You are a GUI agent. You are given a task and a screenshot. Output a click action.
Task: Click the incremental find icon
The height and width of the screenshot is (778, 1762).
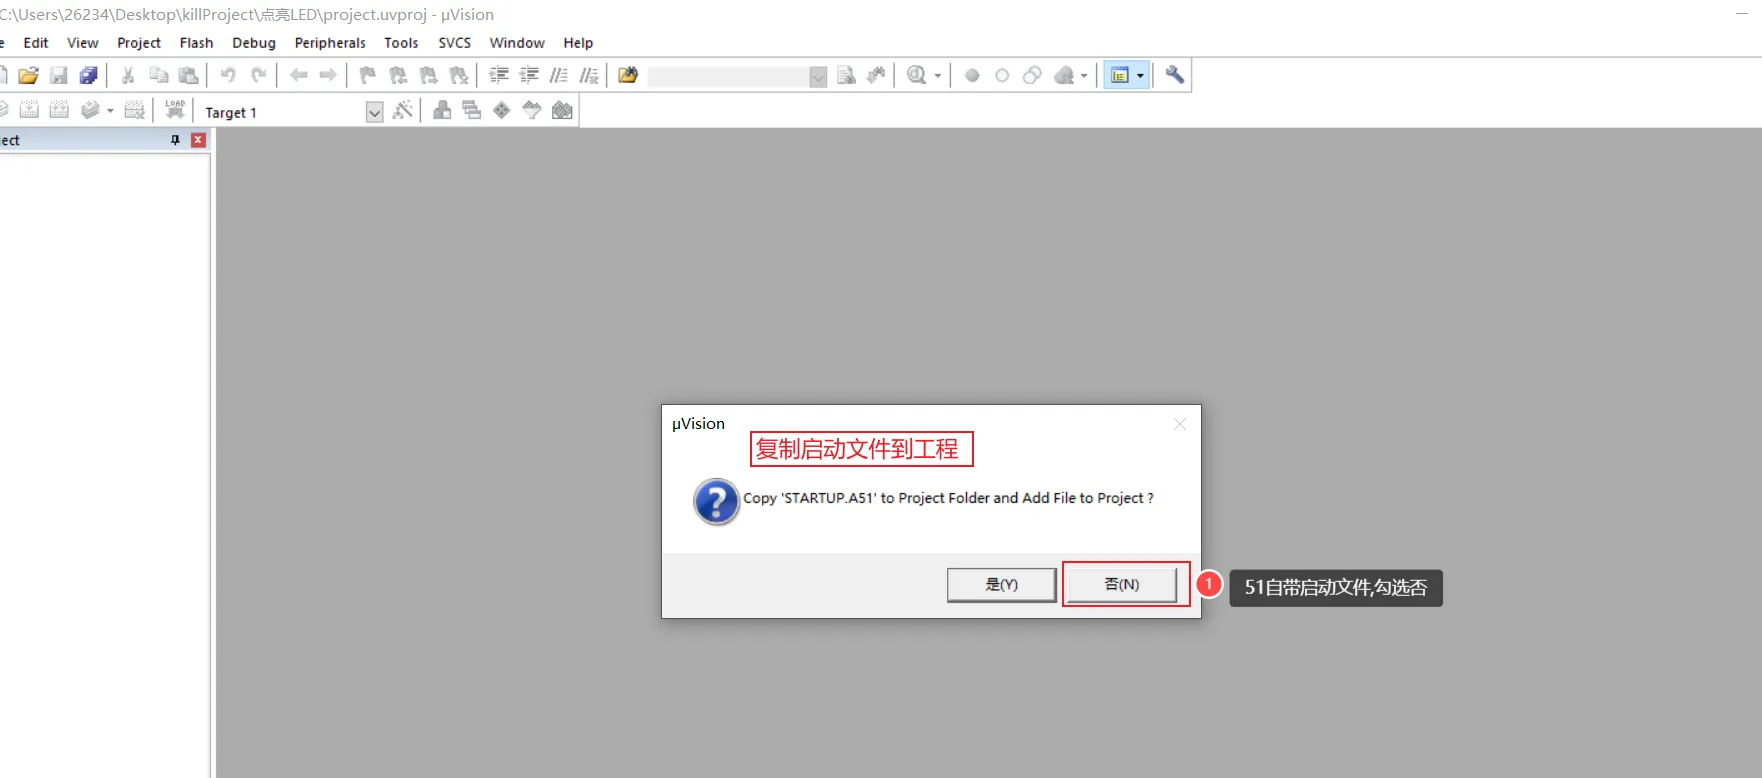(877, 75)
